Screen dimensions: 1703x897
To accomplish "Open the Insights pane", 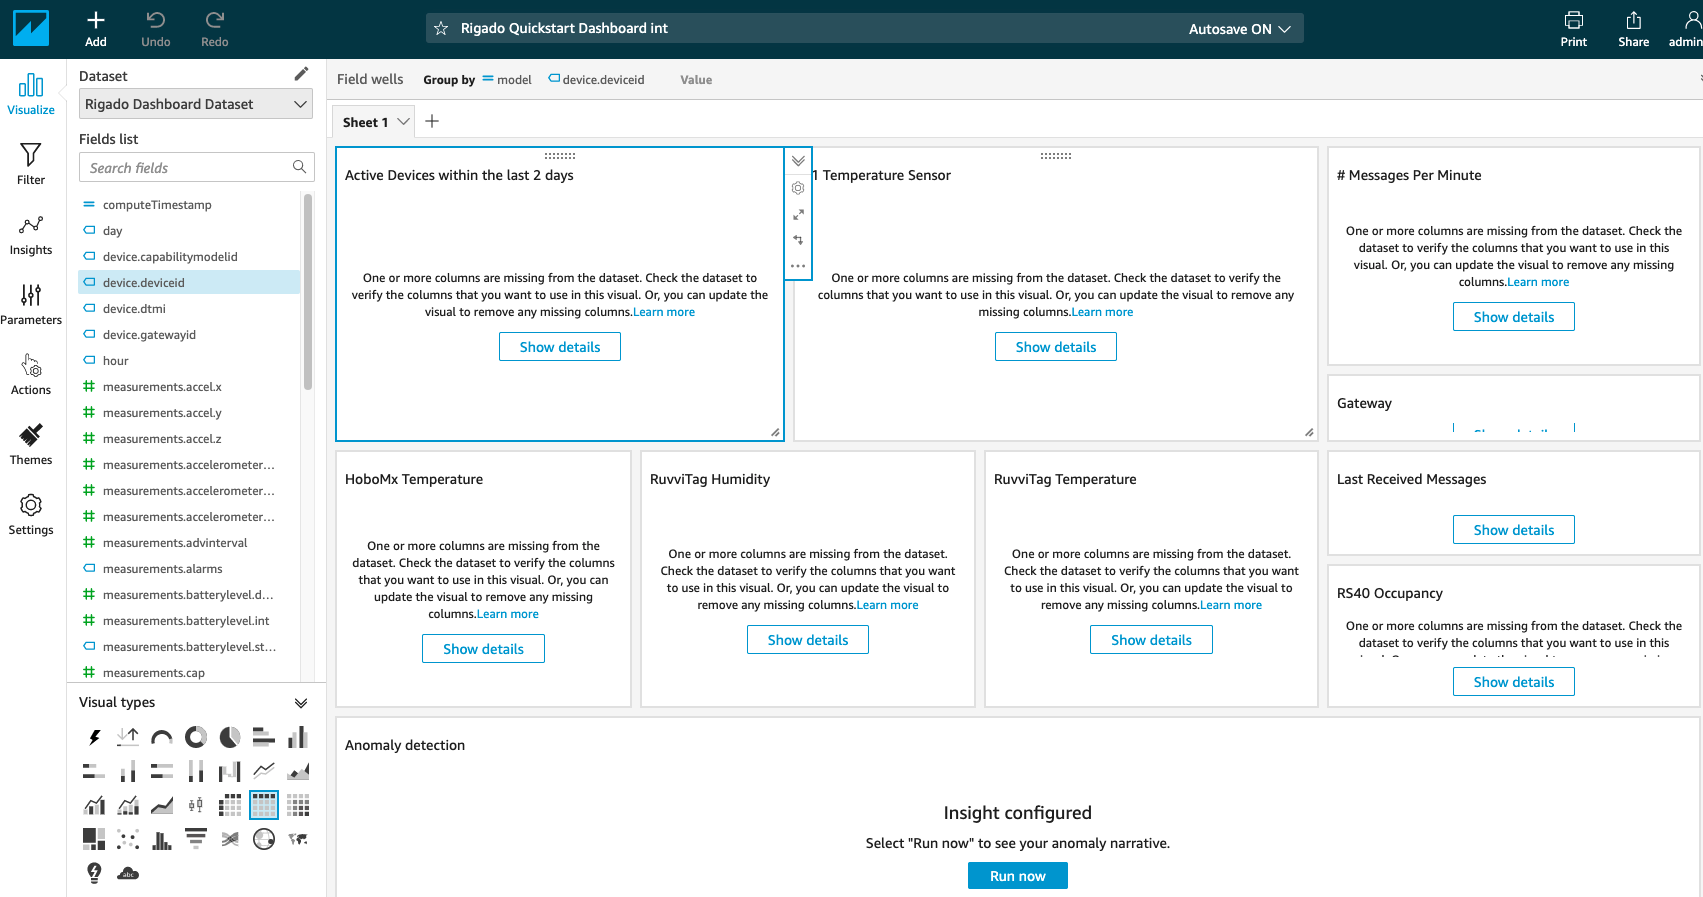I will (x=31, y=235).
